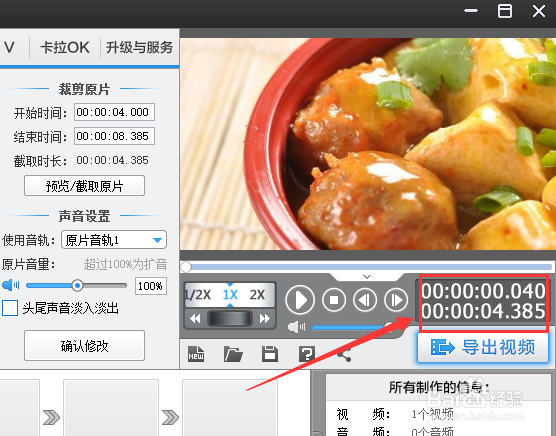Click the video progress bar handle
The height and width of the screenshot is (436, 556).
186,267
